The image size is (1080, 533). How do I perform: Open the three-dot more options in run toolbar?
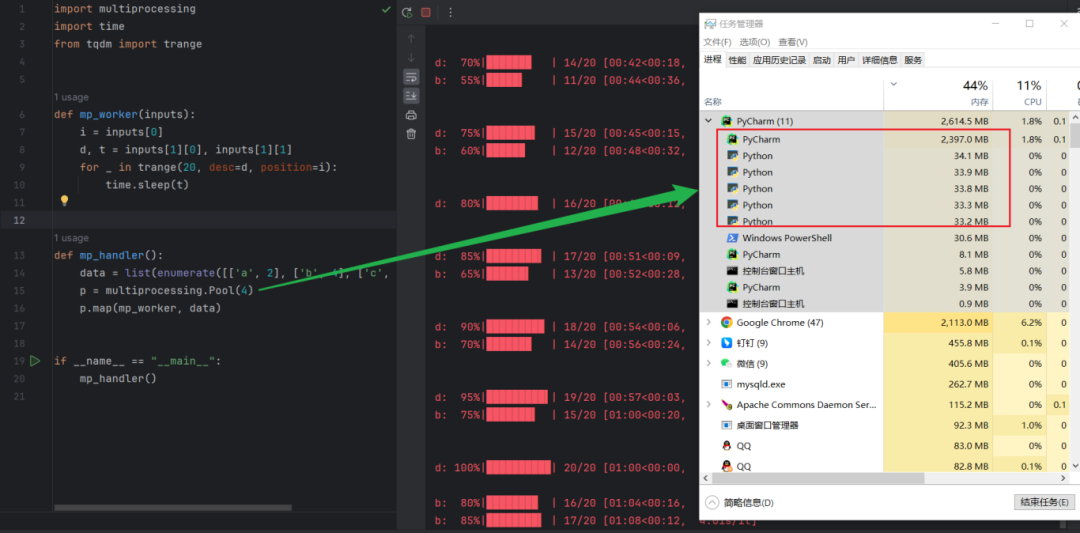tap(450, 12)
